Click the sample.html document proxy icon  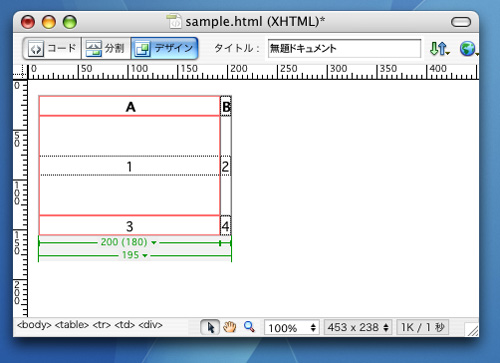[174, 21]
